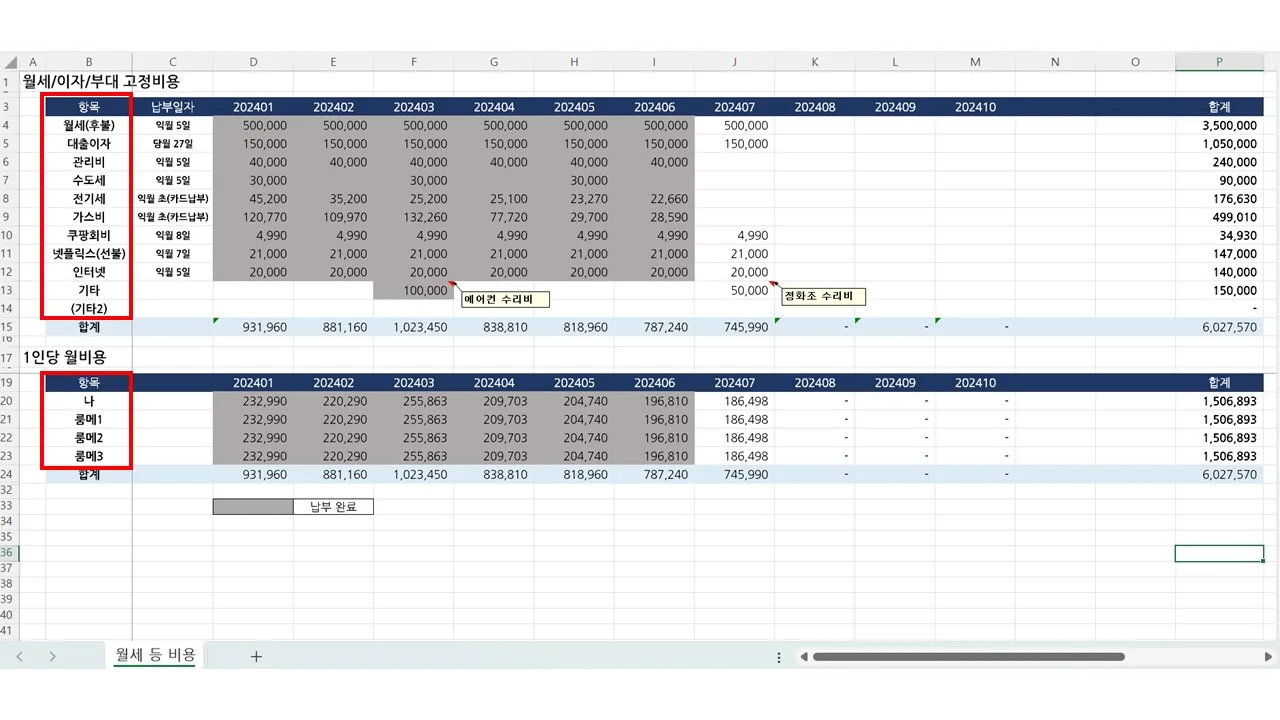This screenshot has width=1280, height=720.
Task: Click 202403 header in the top table
Action: tap(413, 107)
